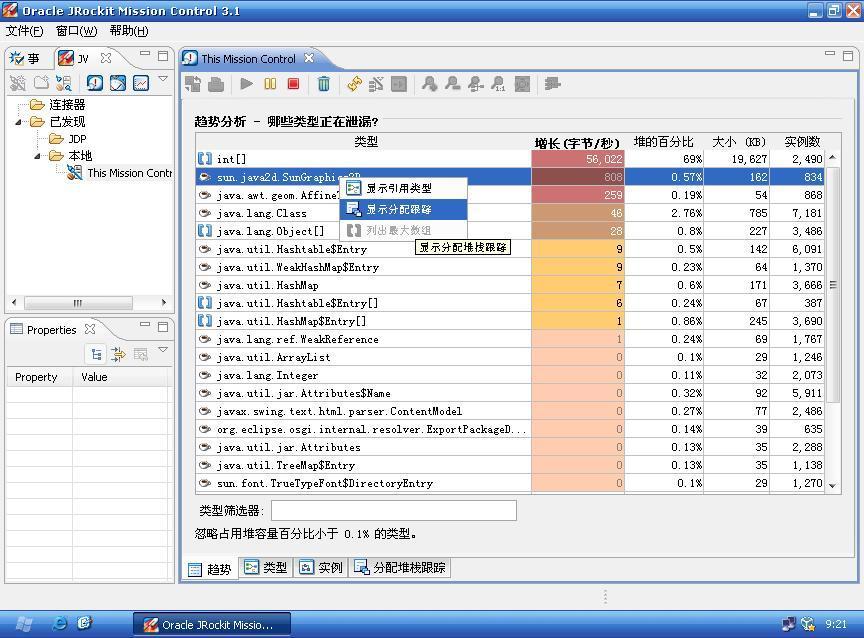Select the 连接器 folder in tree
This screenshot has height=638, width=864.
tap(67, 105)
